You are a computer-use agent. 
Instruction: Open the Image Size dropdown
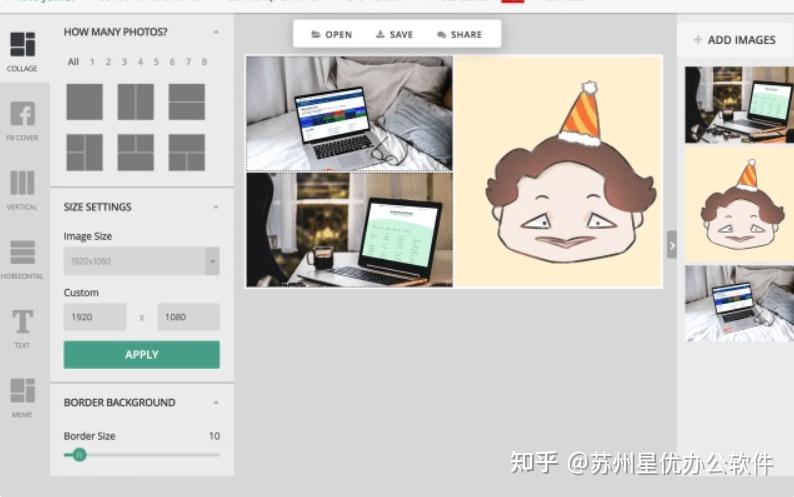(x=142, y=261)
